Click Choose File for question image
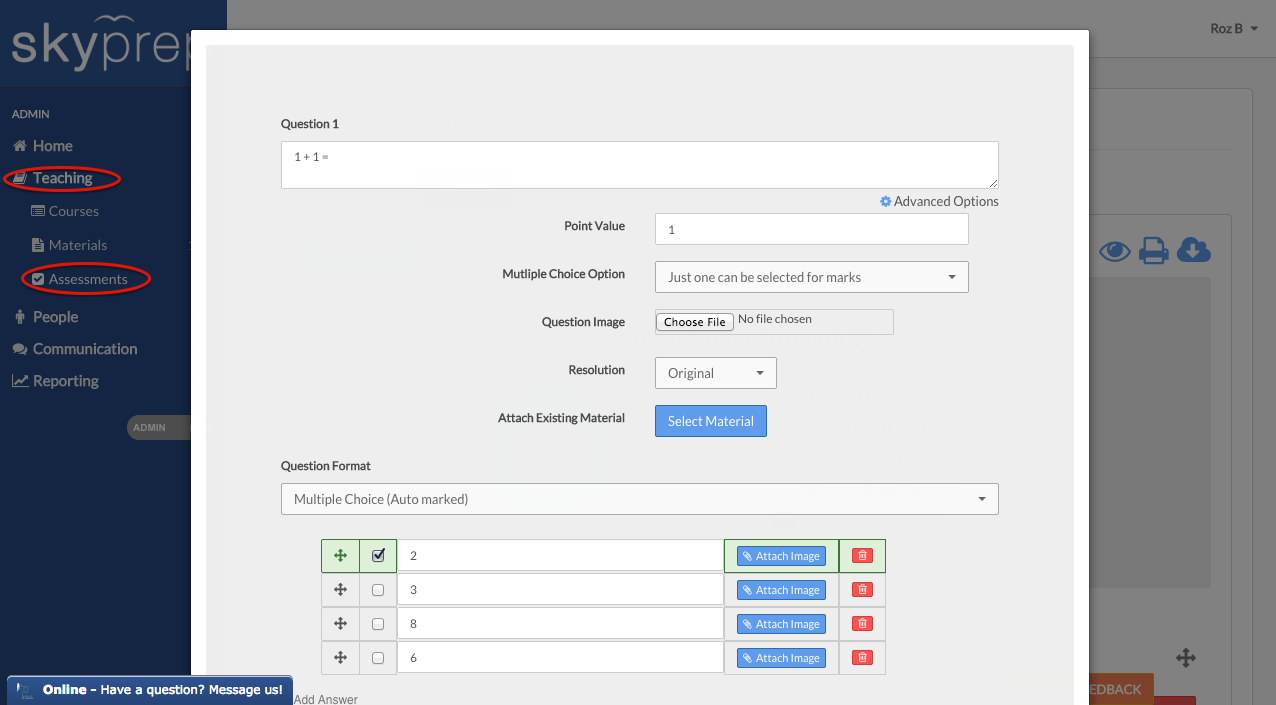Viewport: 1276px width, 705px height. pyautogui.click(x=695, y=322)
